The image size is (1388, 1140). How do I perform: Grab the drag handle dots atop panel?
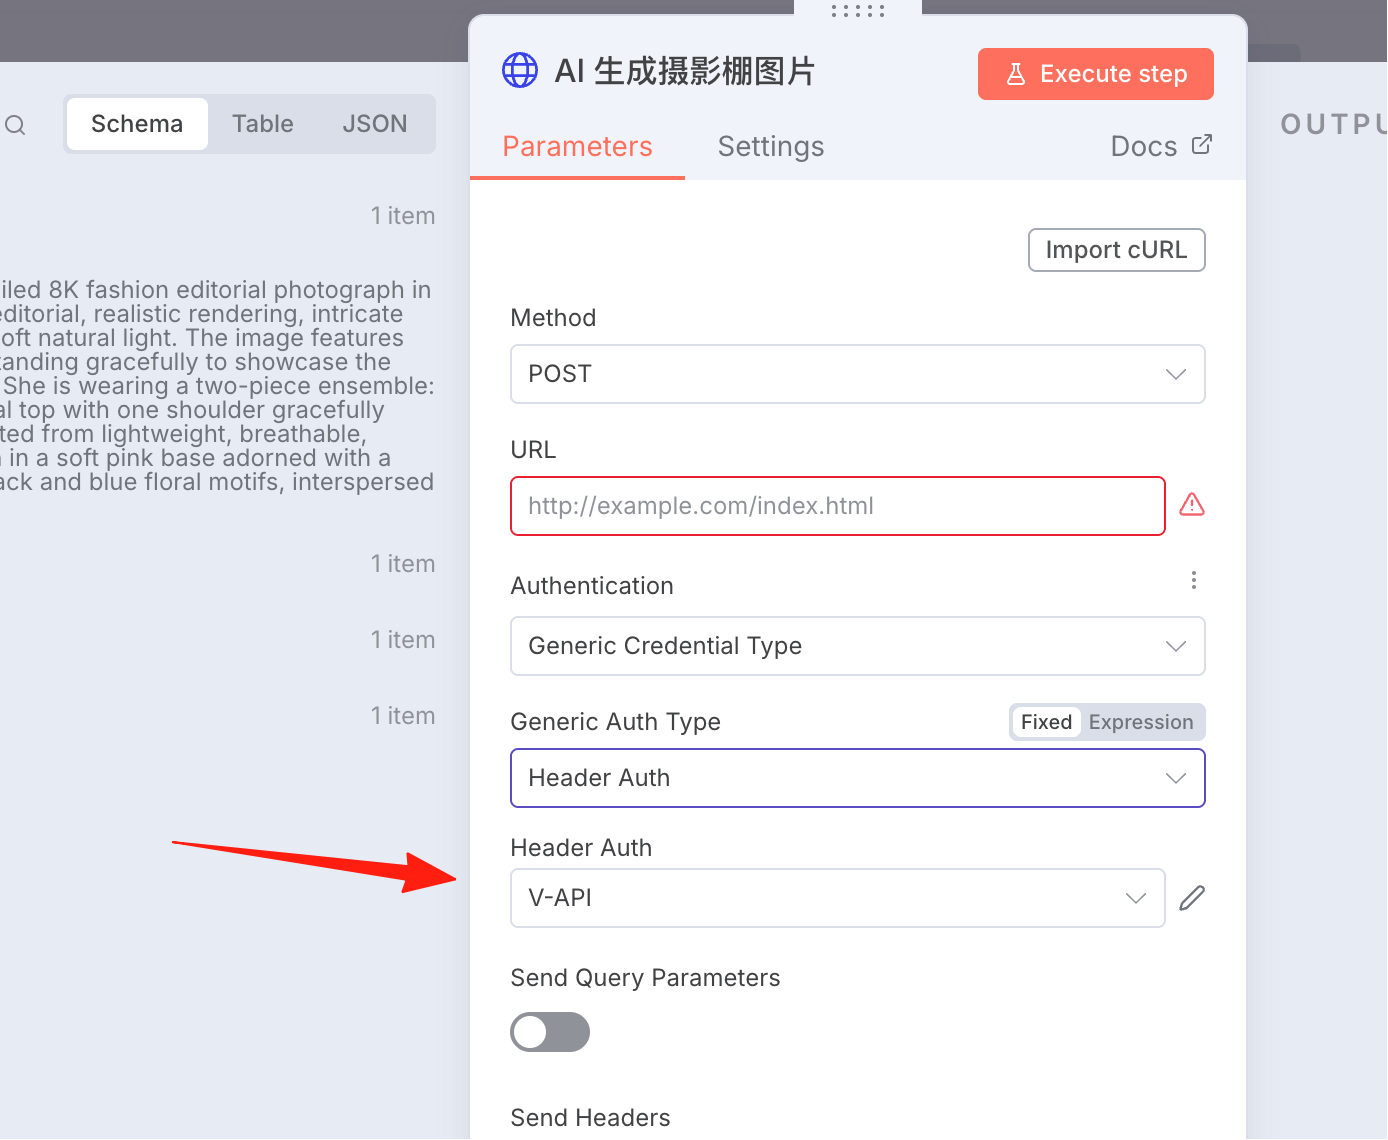point(858,10)
